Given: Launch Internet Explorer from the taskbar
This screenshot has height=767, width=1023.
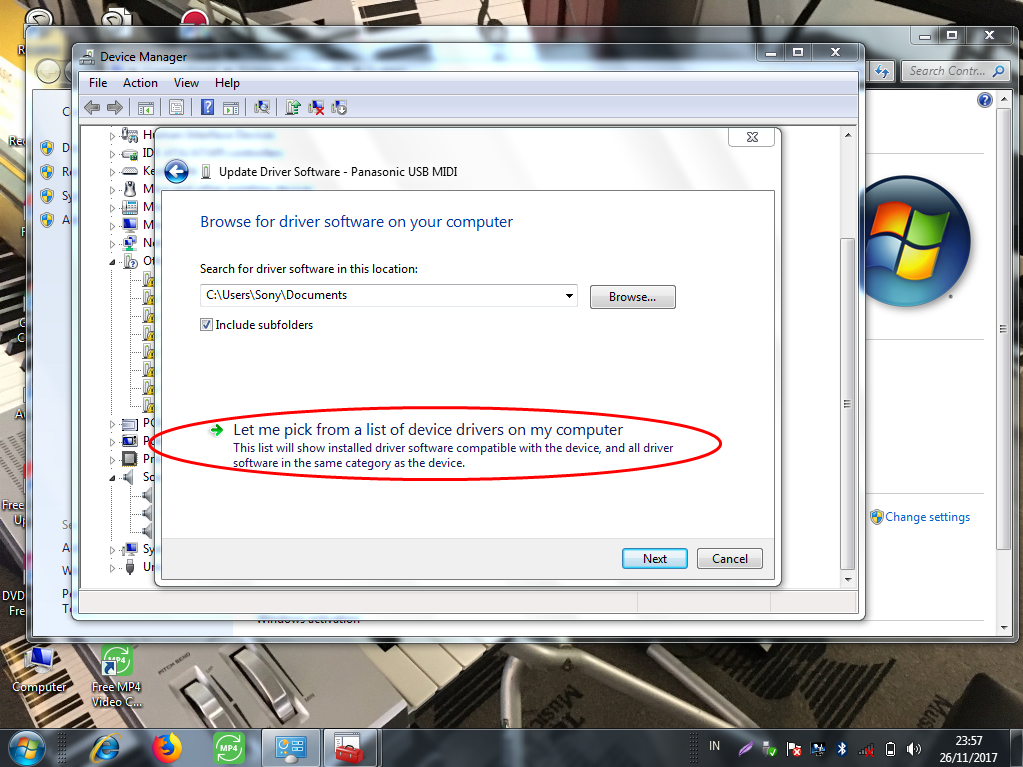Looking at the screenshot, I should (104, 748).
